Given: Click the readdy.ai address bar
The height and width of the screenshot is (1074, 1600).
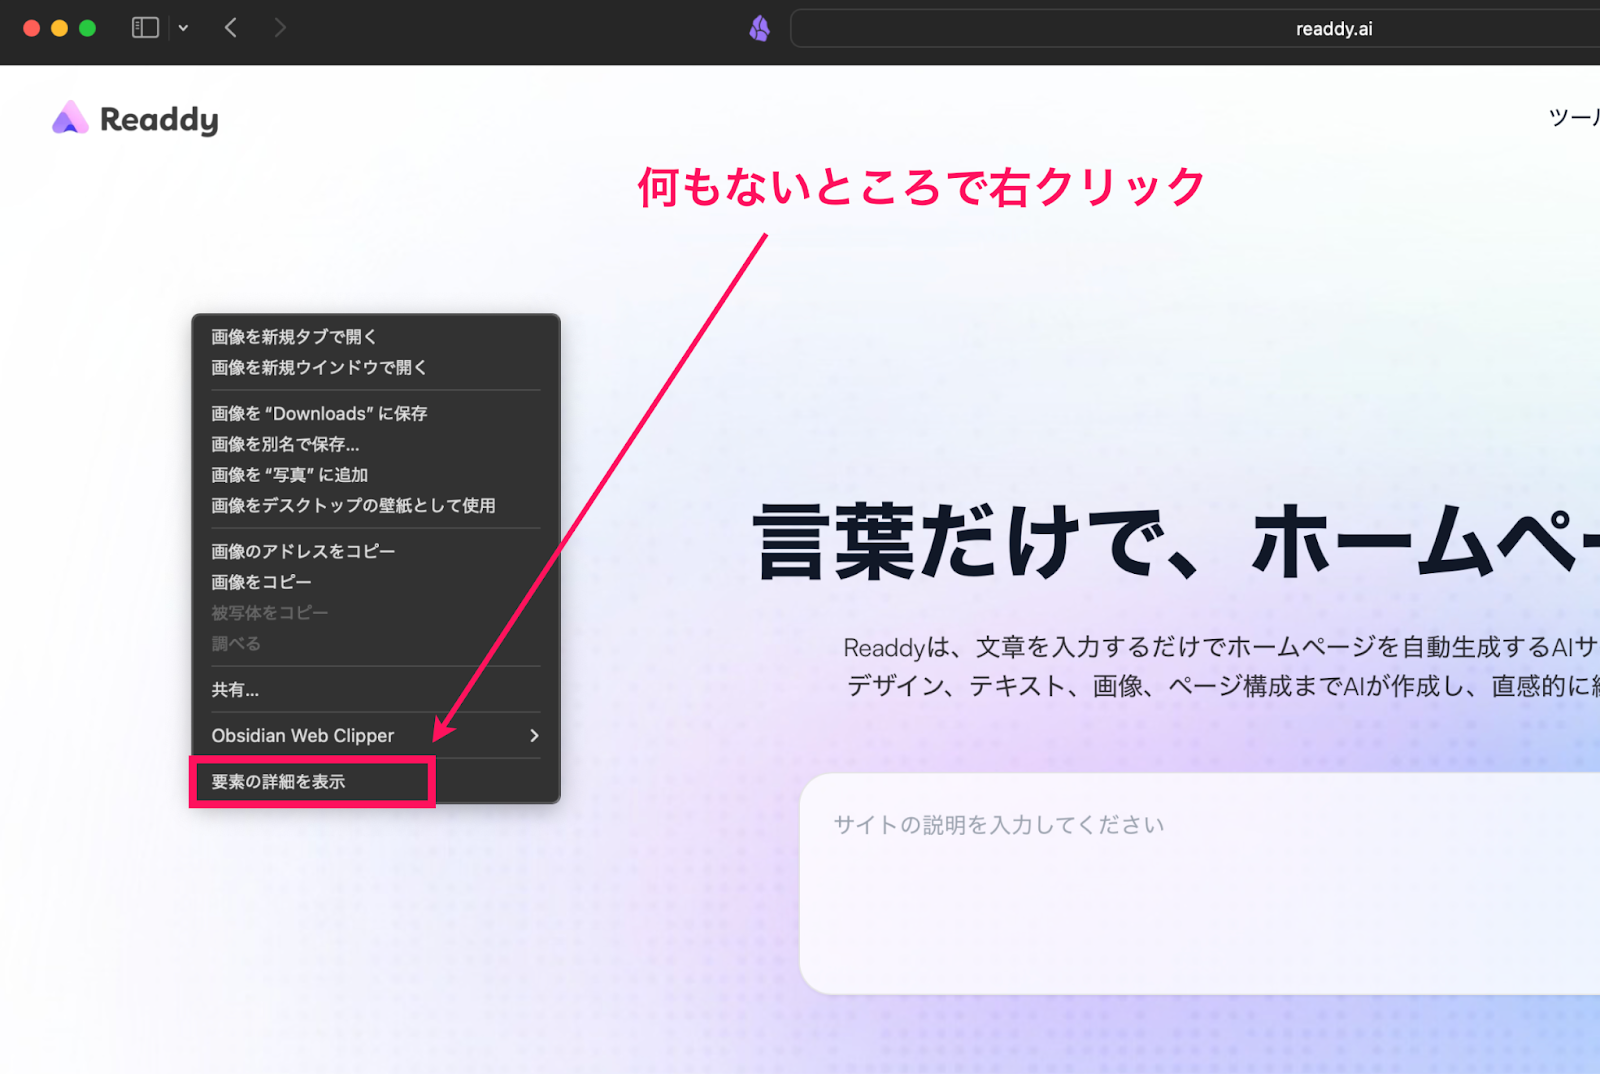Looking at the screenshot, I should pos(1334,28).
